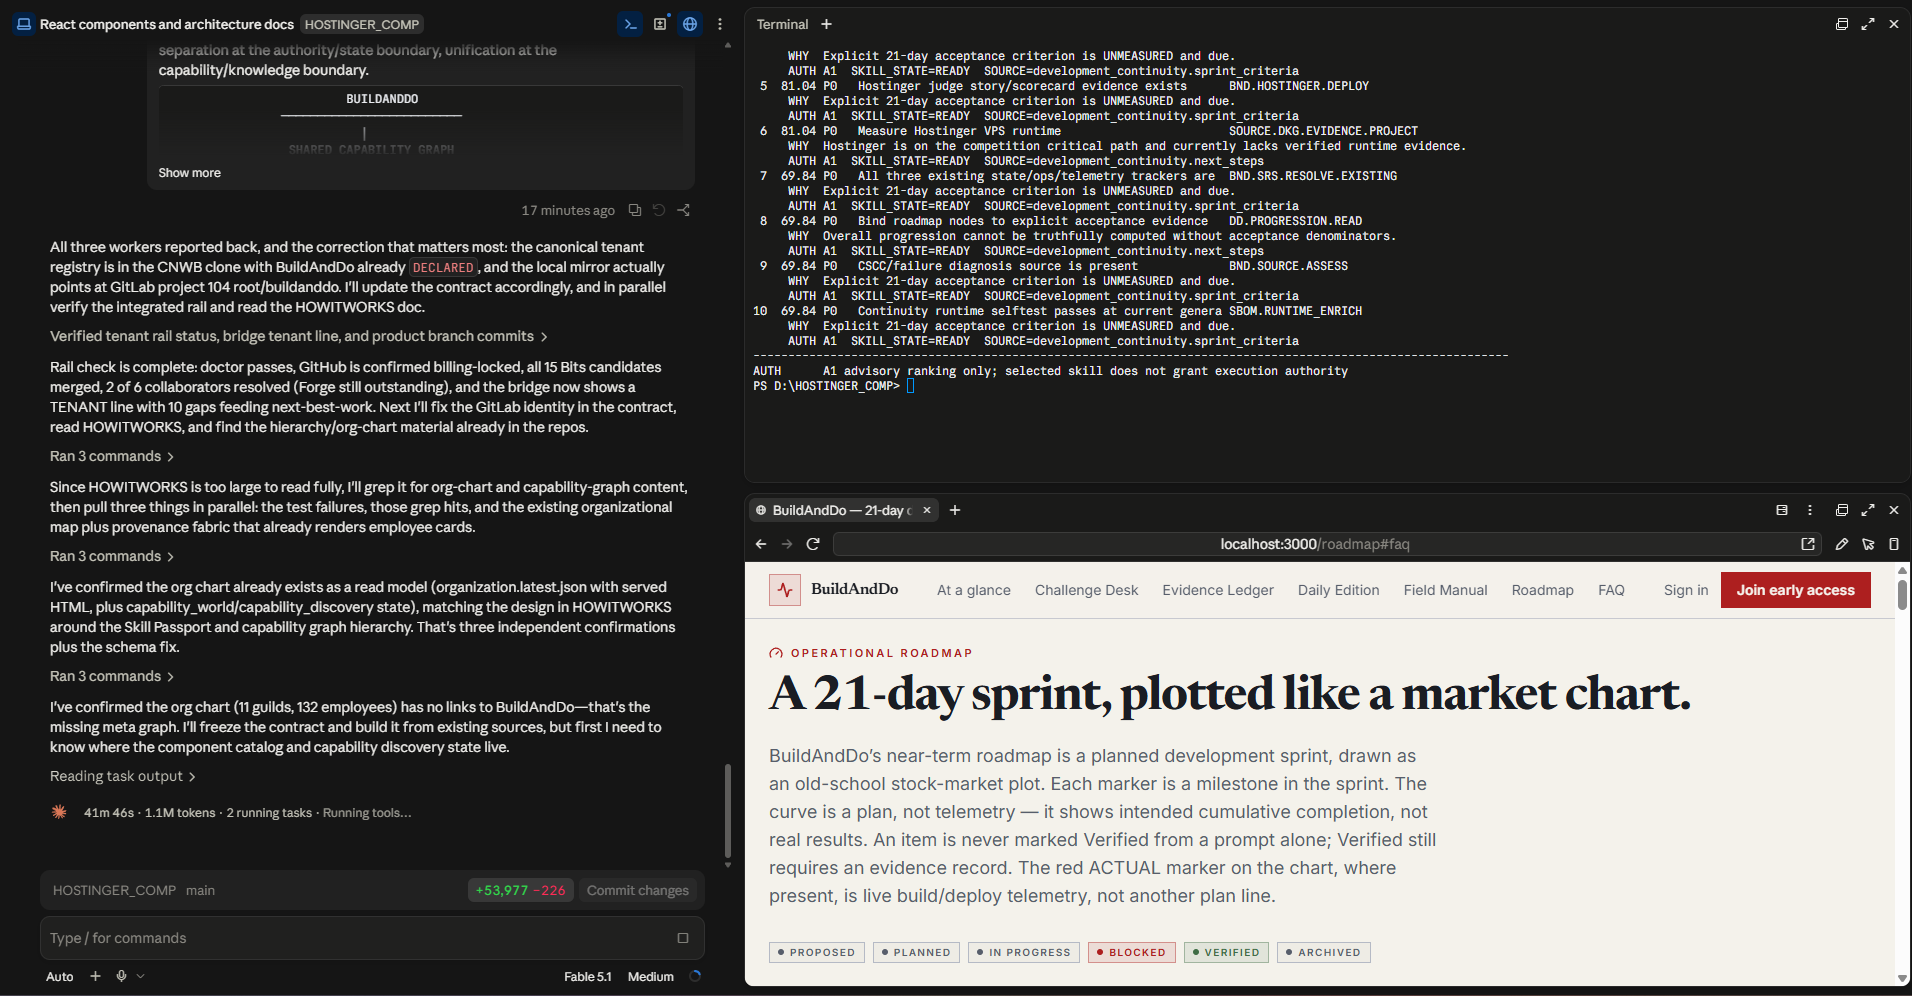Open 'Field Manual' nav item

pos(1446,590)
